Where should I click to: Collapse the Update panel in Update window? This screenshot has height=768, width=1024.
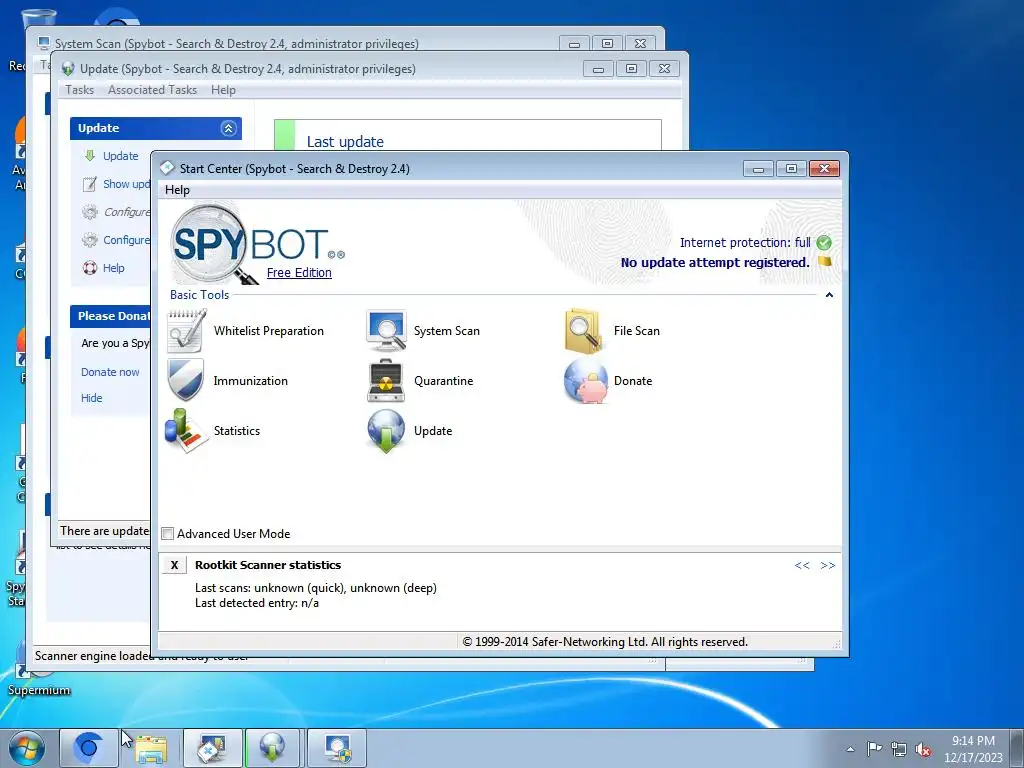point(228,128)
